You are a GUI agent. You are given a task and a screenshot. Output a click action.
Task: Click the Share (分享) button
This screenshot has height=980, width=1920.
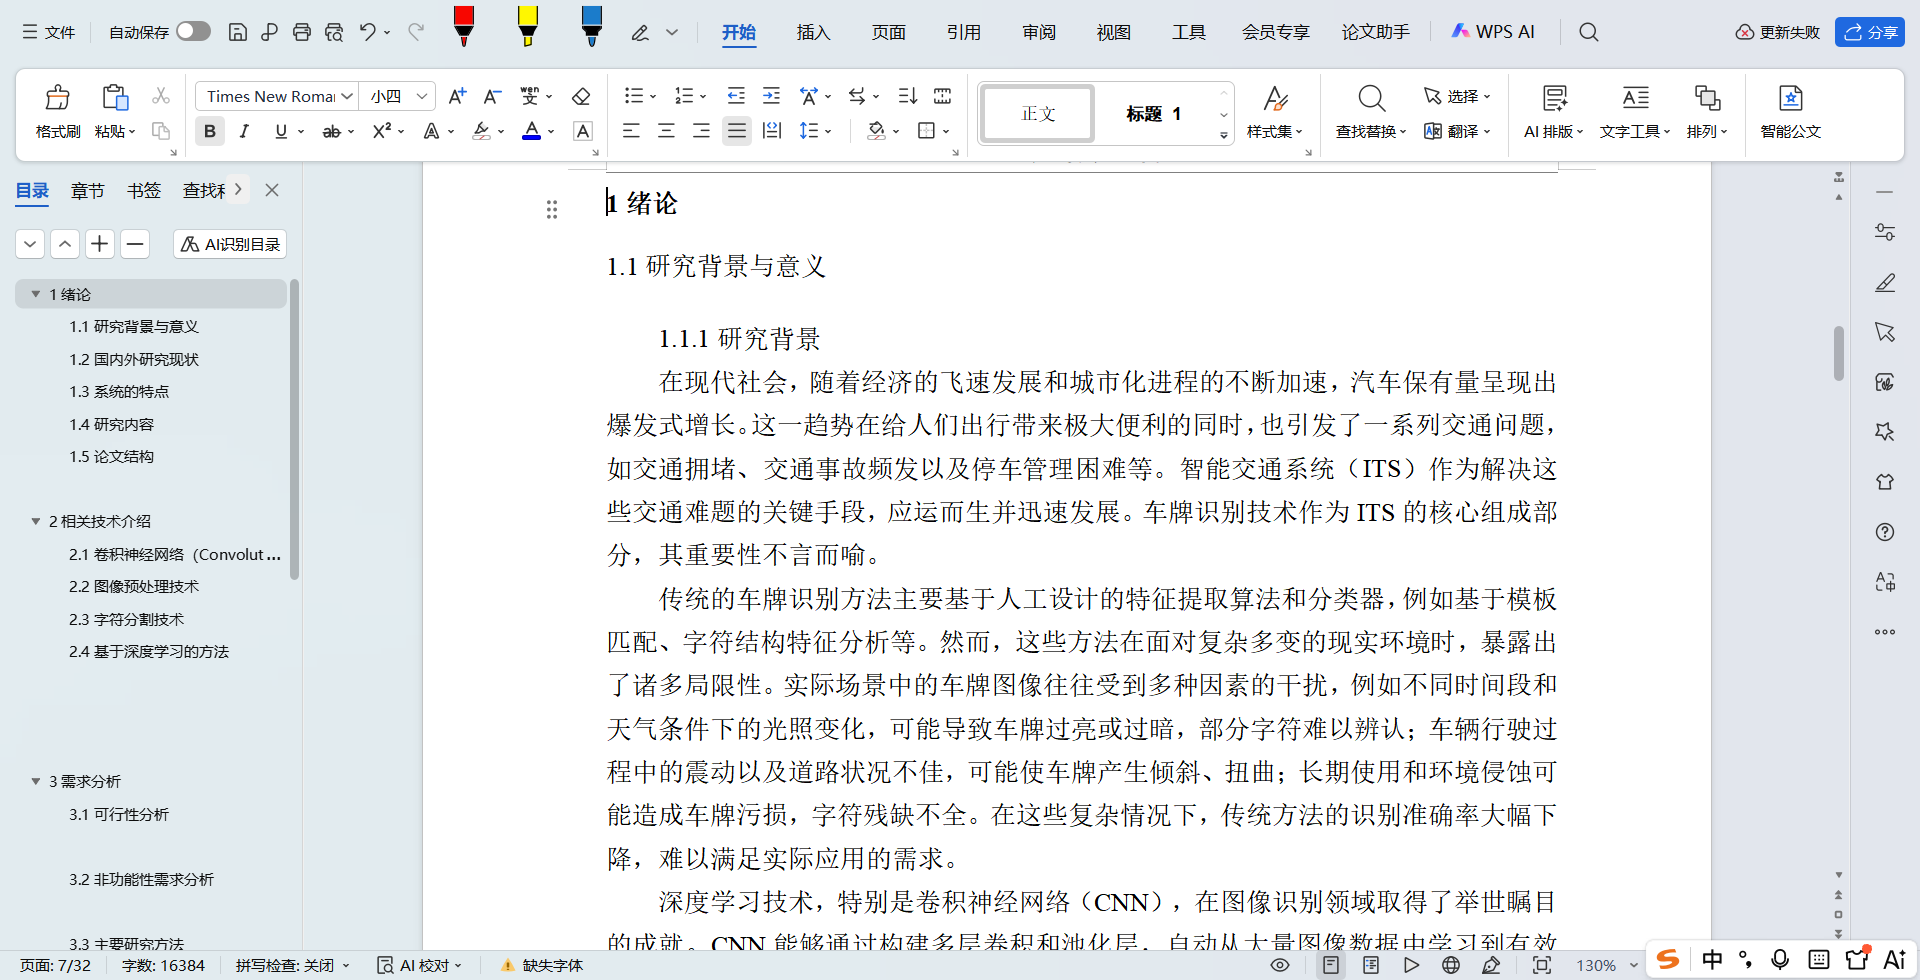pyautogui.click(x=1870, y=32)
